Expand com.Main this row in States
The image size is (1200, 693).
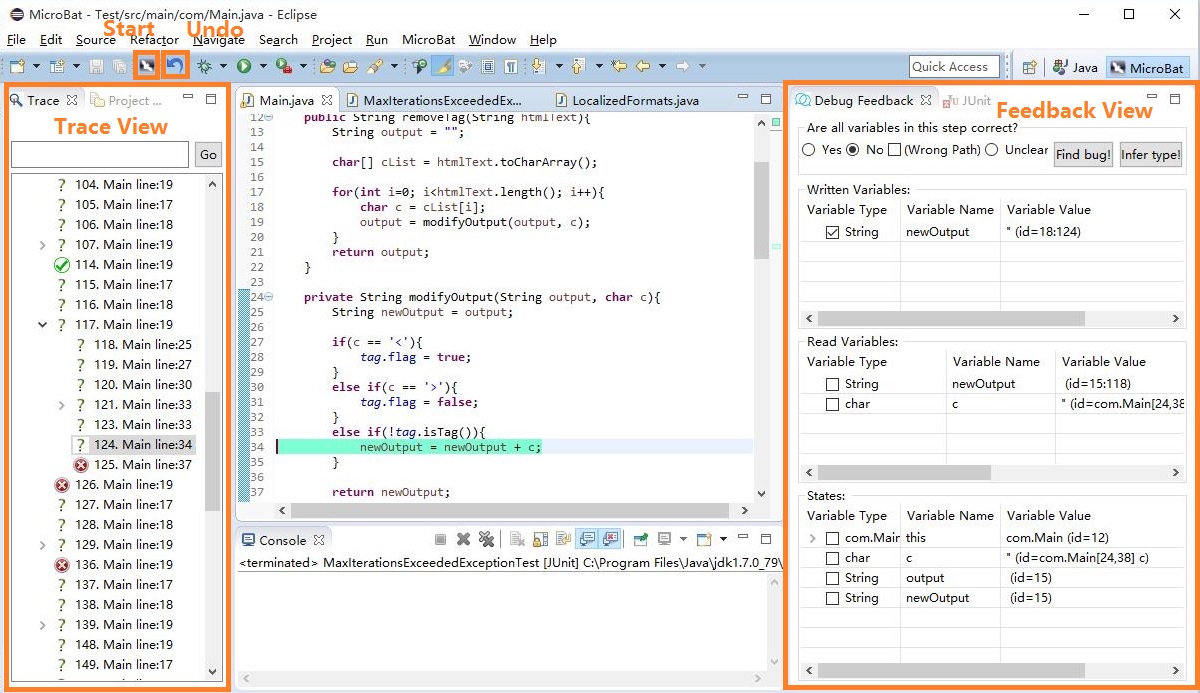pyautogui.click(x=813, y=538)
